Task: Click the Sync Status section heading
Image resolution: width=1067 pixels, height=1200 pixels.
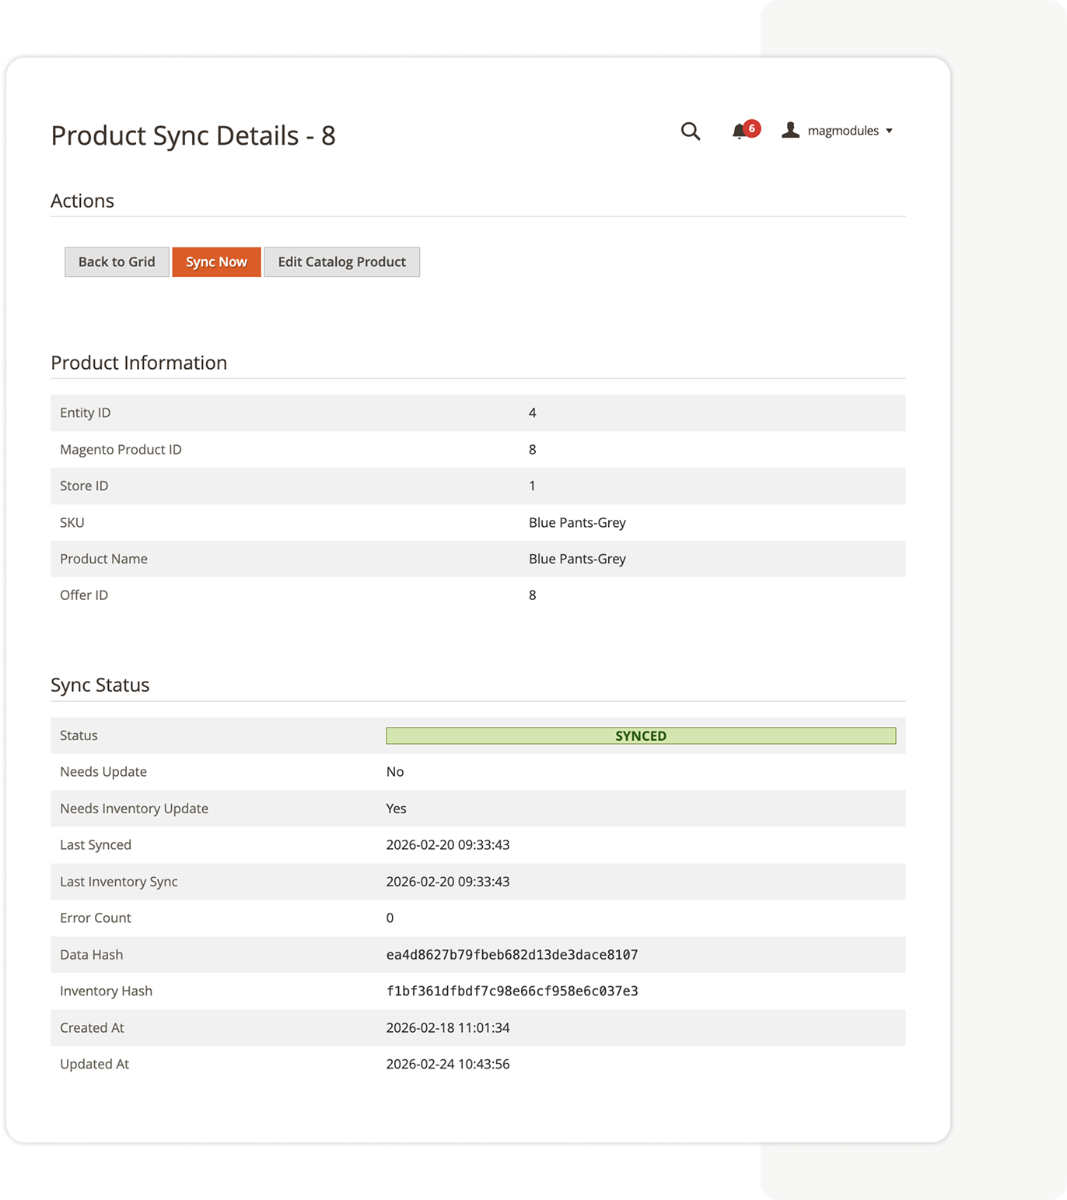Action: (100, 684)
